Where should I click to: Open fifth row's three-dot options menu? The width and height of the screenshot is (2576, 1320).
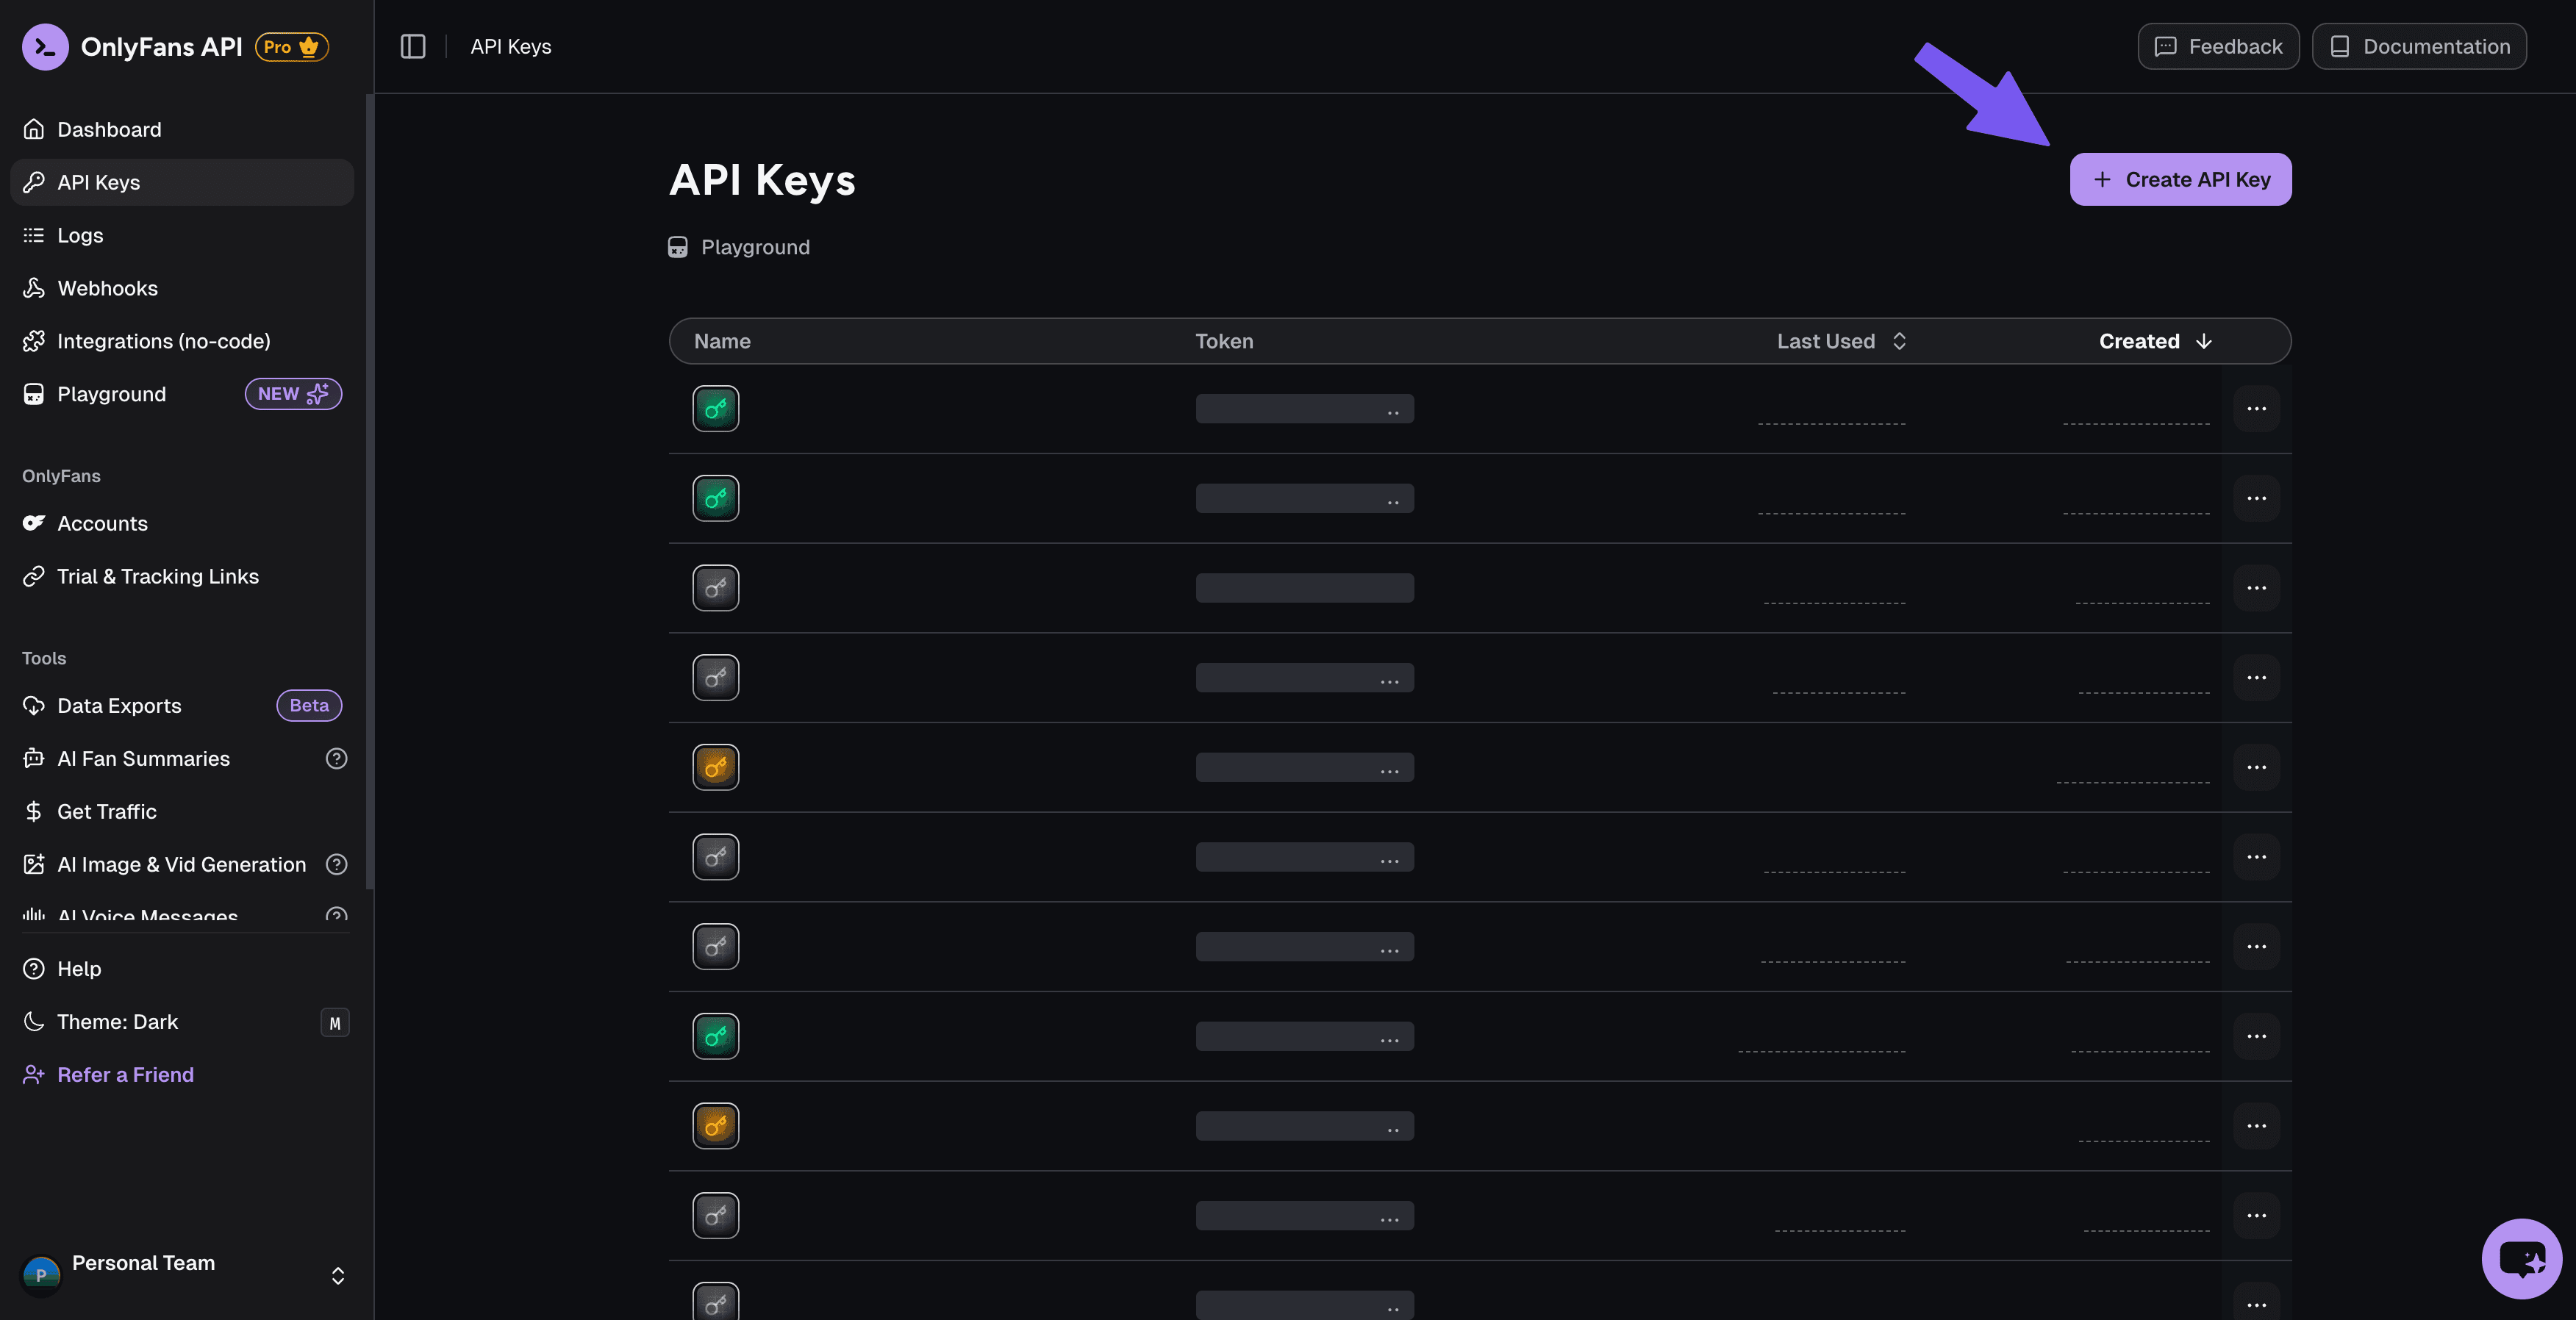pos(2256,767)
